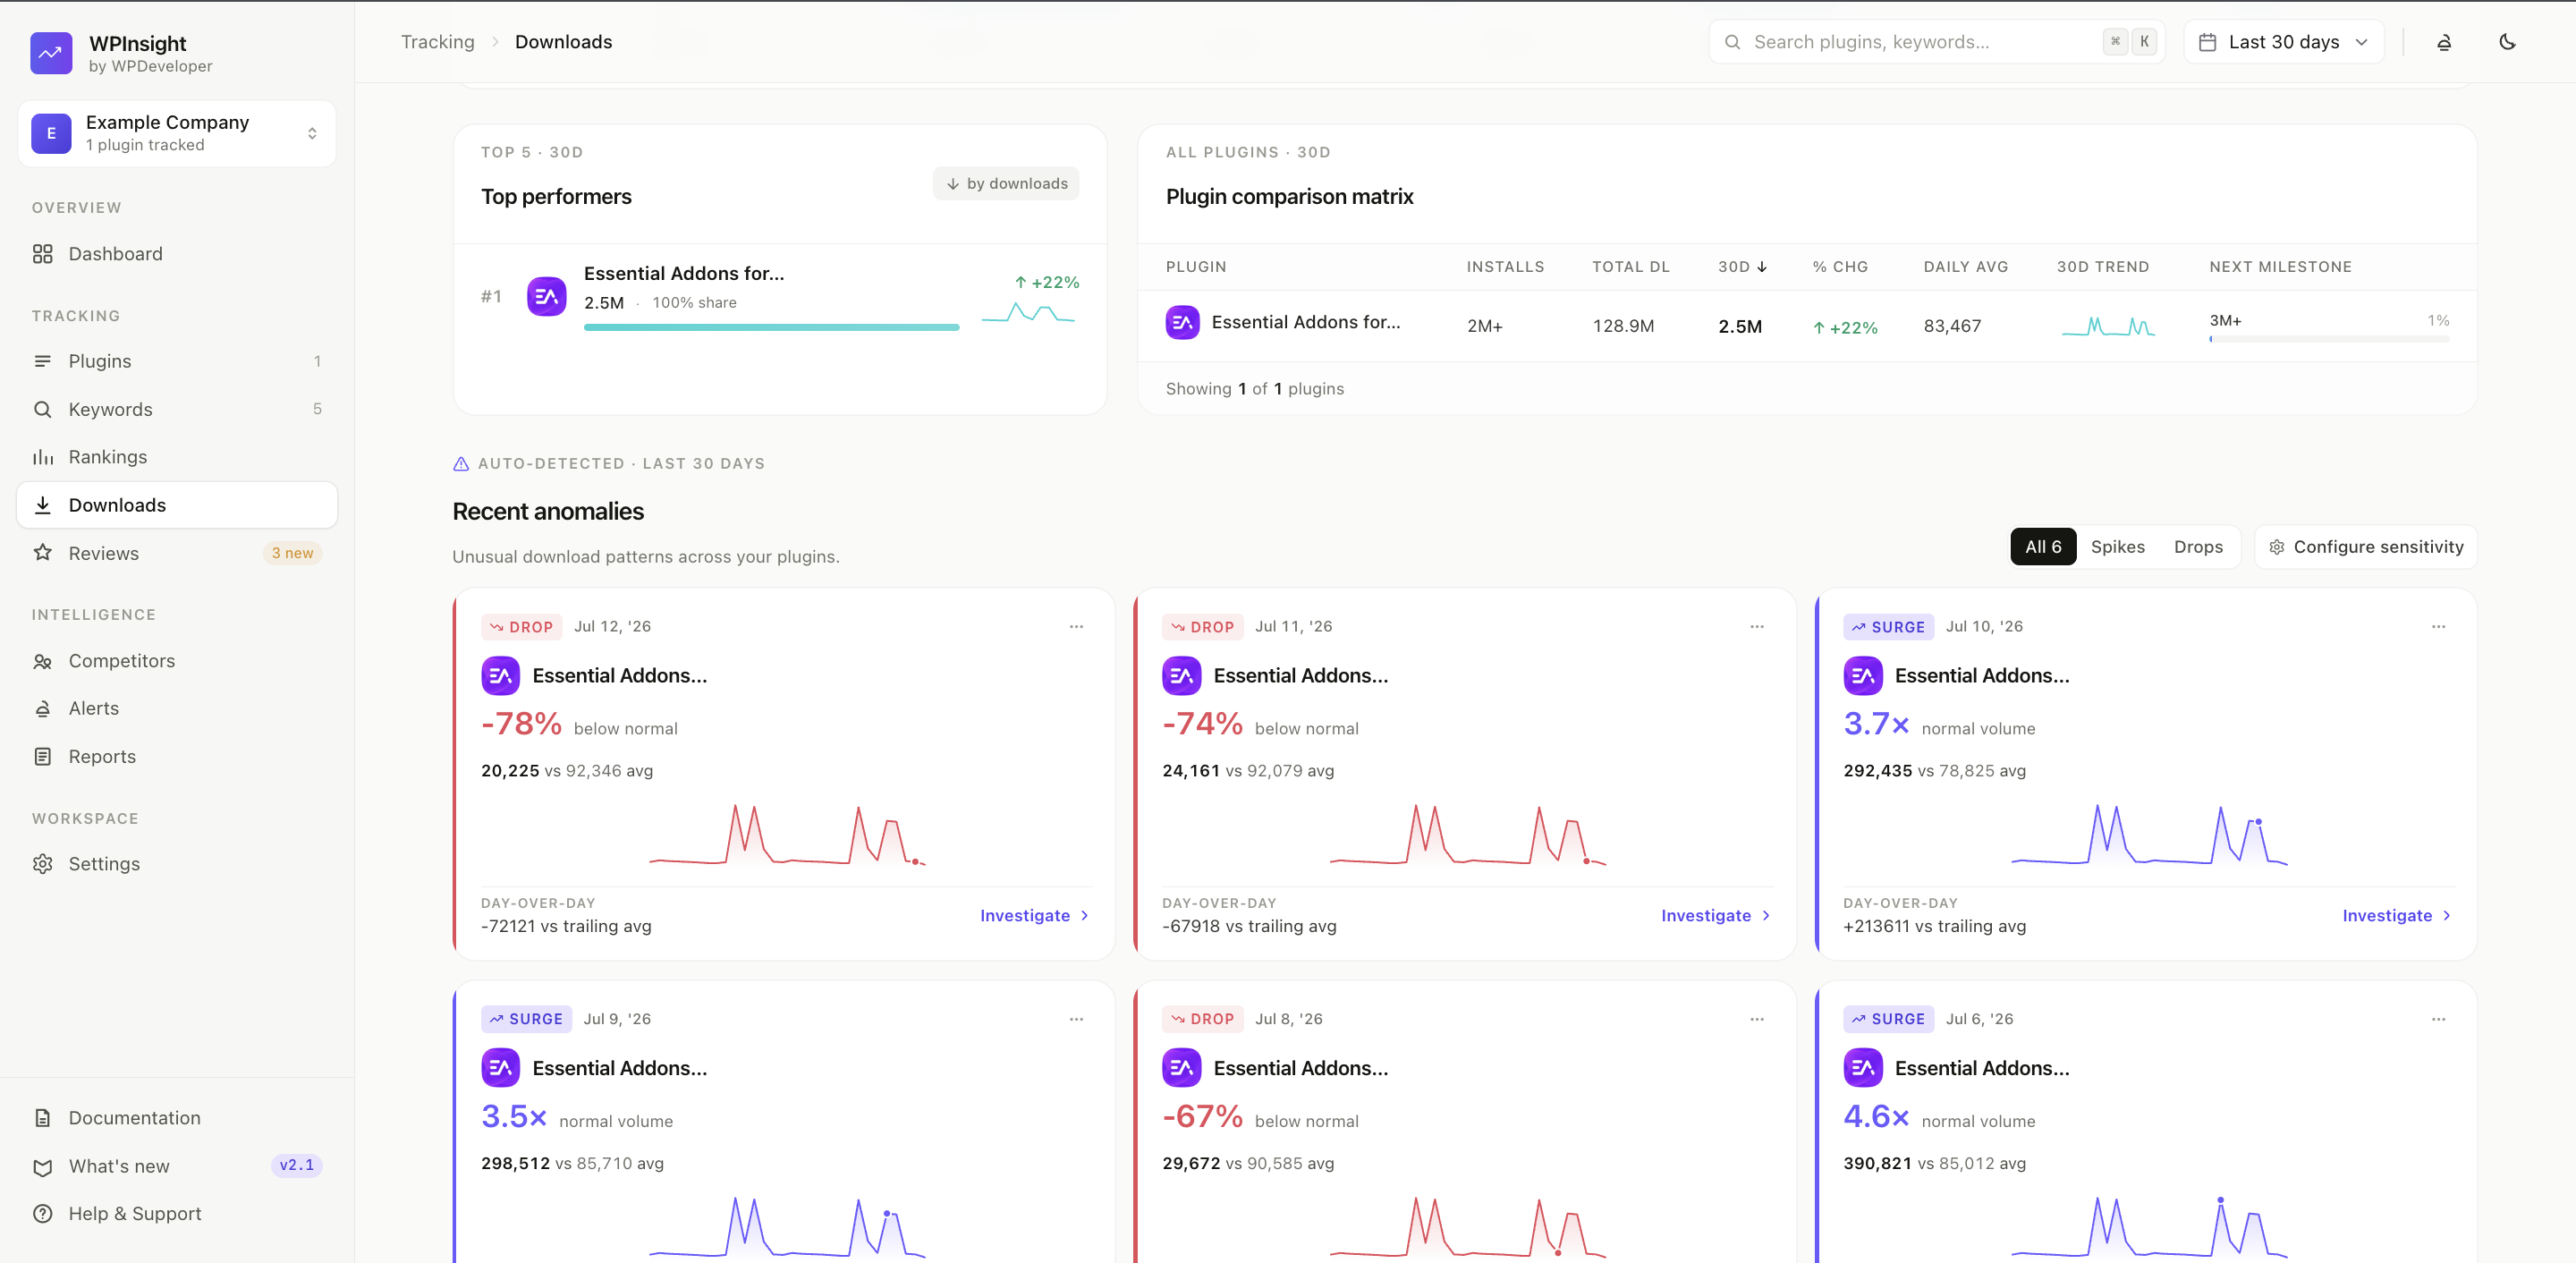Image resolution: width=2576 pixels, height=1263 pixels.
Task: Open the Dashboard grid icon
Action: click(x=42, y=254)
